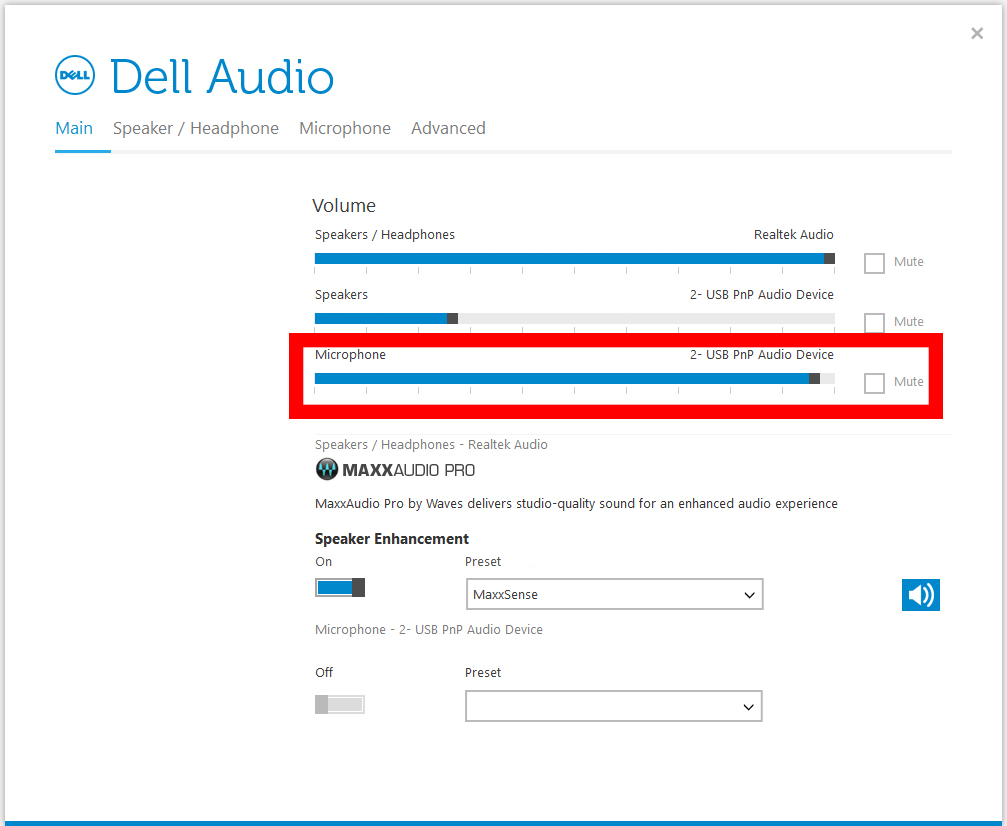Screen dimensions: 1007x826
Task: Click the Speakers / Headphones Realtek volume slider
Action: (575, 258)
